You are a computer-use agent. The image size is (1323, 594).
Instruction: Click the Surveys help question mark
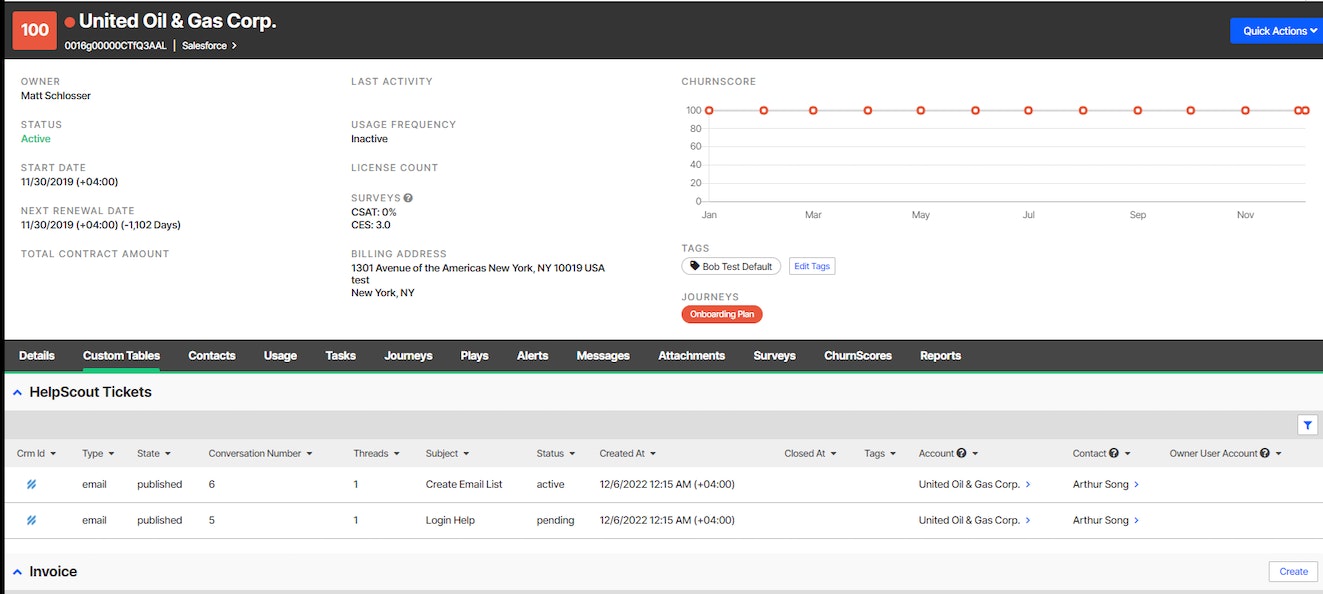click(x=408, y=198)
